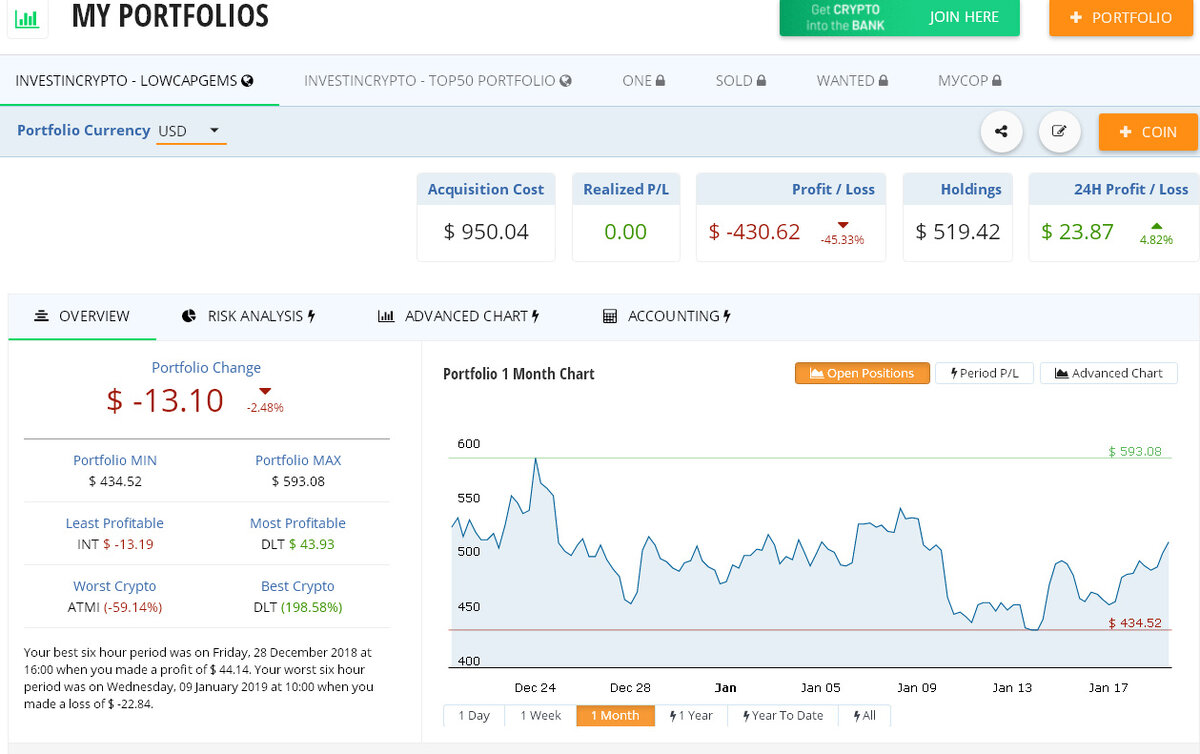
Task: Click the lock icon next to ONE
Action: coord(660,81)
